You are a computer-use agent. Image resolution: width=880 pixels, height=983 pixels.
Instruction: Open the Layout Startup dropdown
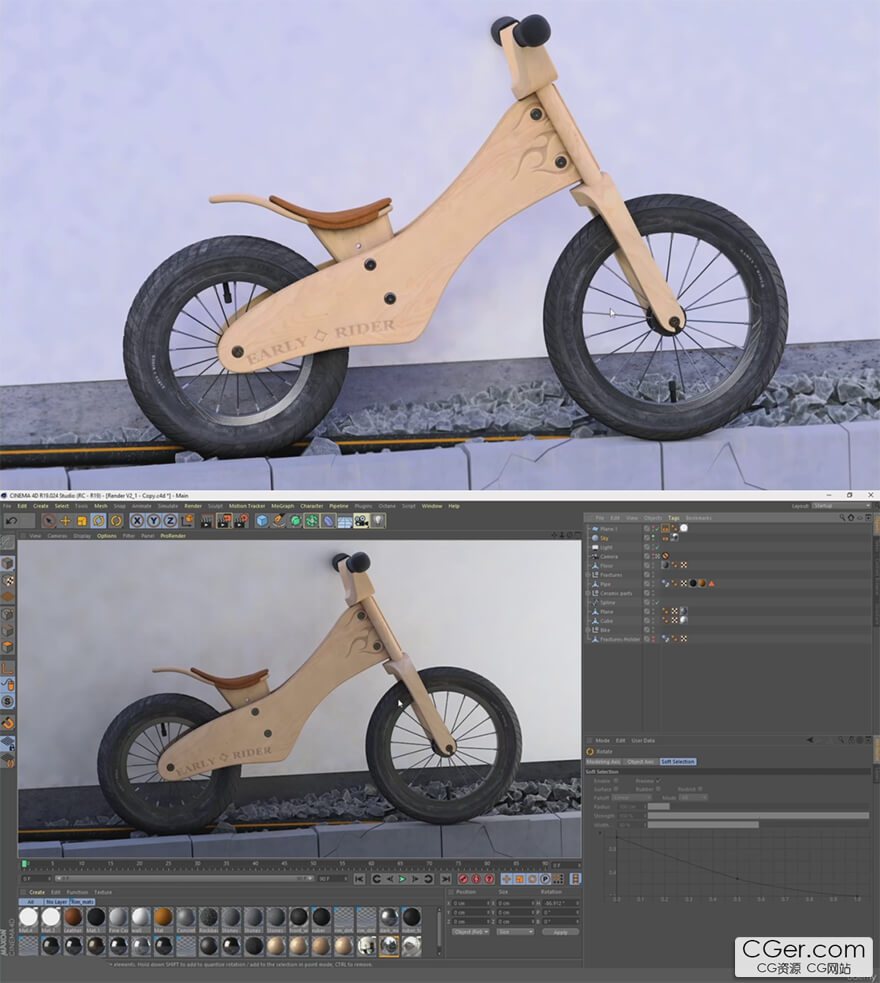[x=842, y=506]
